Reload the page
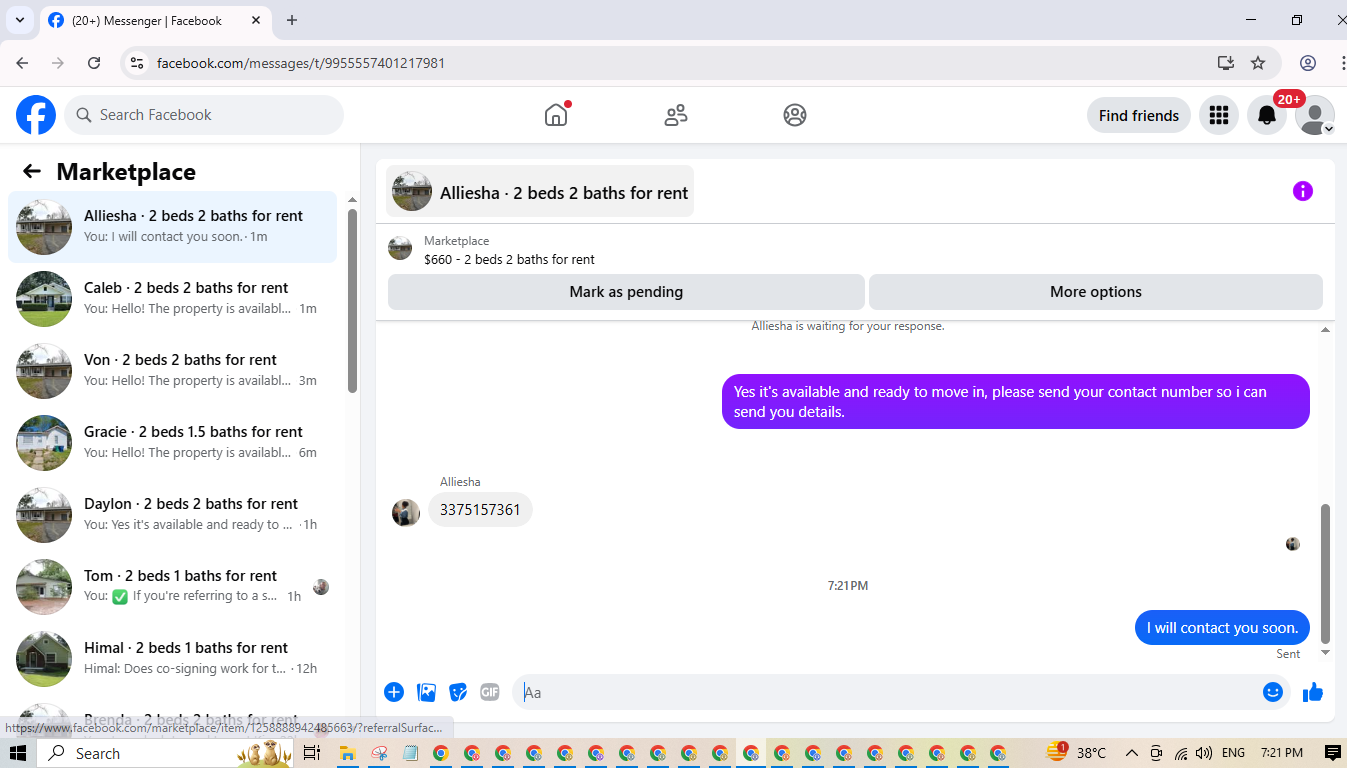 (94, 63)
